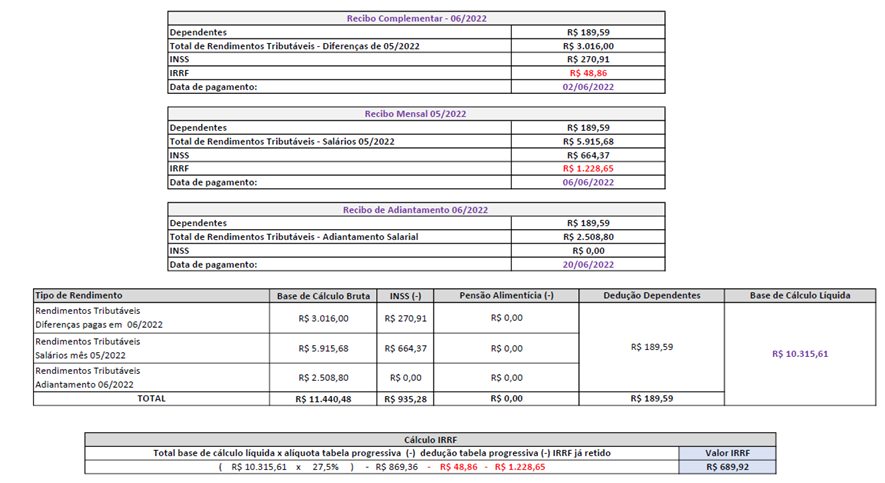Click 'Total de Rendimentos Tributáveis - Adiantamento Salarial' label

tap(294, 236)
